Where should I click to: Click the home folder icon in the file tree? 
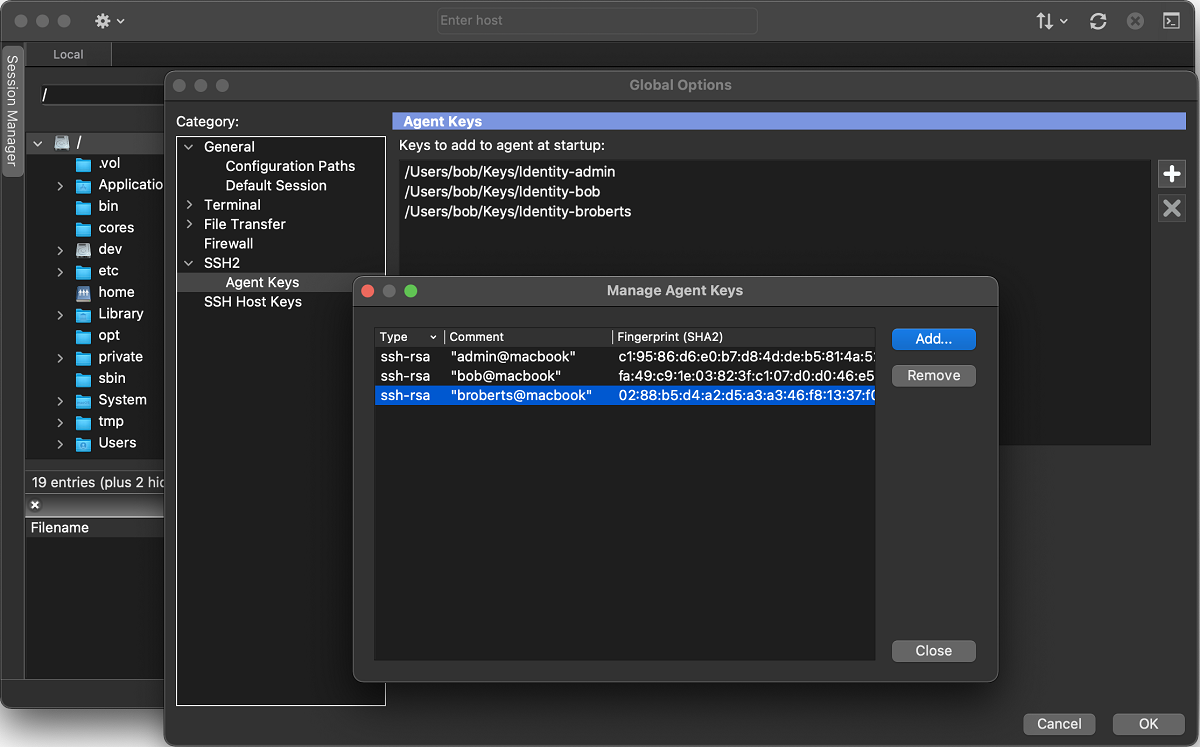click(x=83, y=292)
